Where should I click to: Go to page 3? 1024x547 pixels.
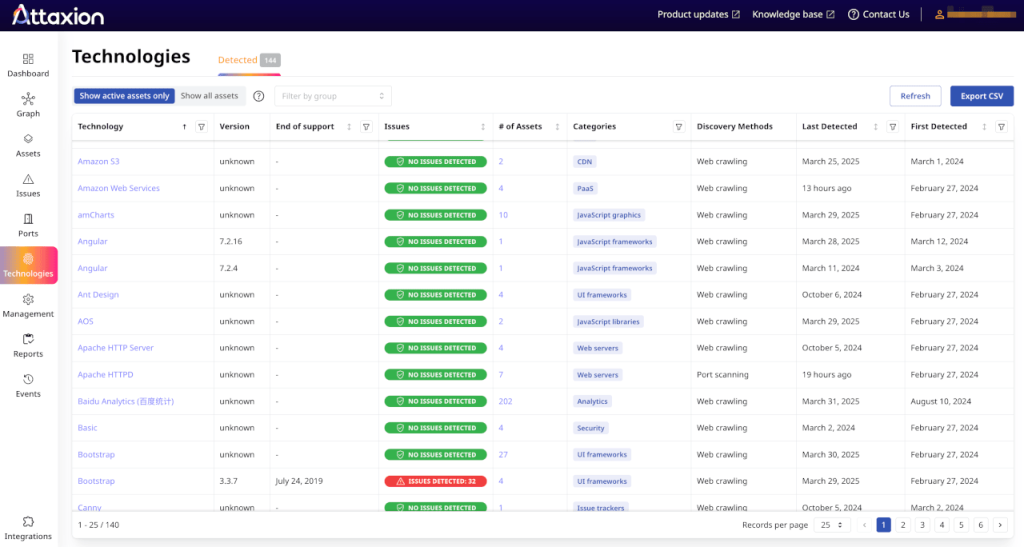(x=922, y=525)
